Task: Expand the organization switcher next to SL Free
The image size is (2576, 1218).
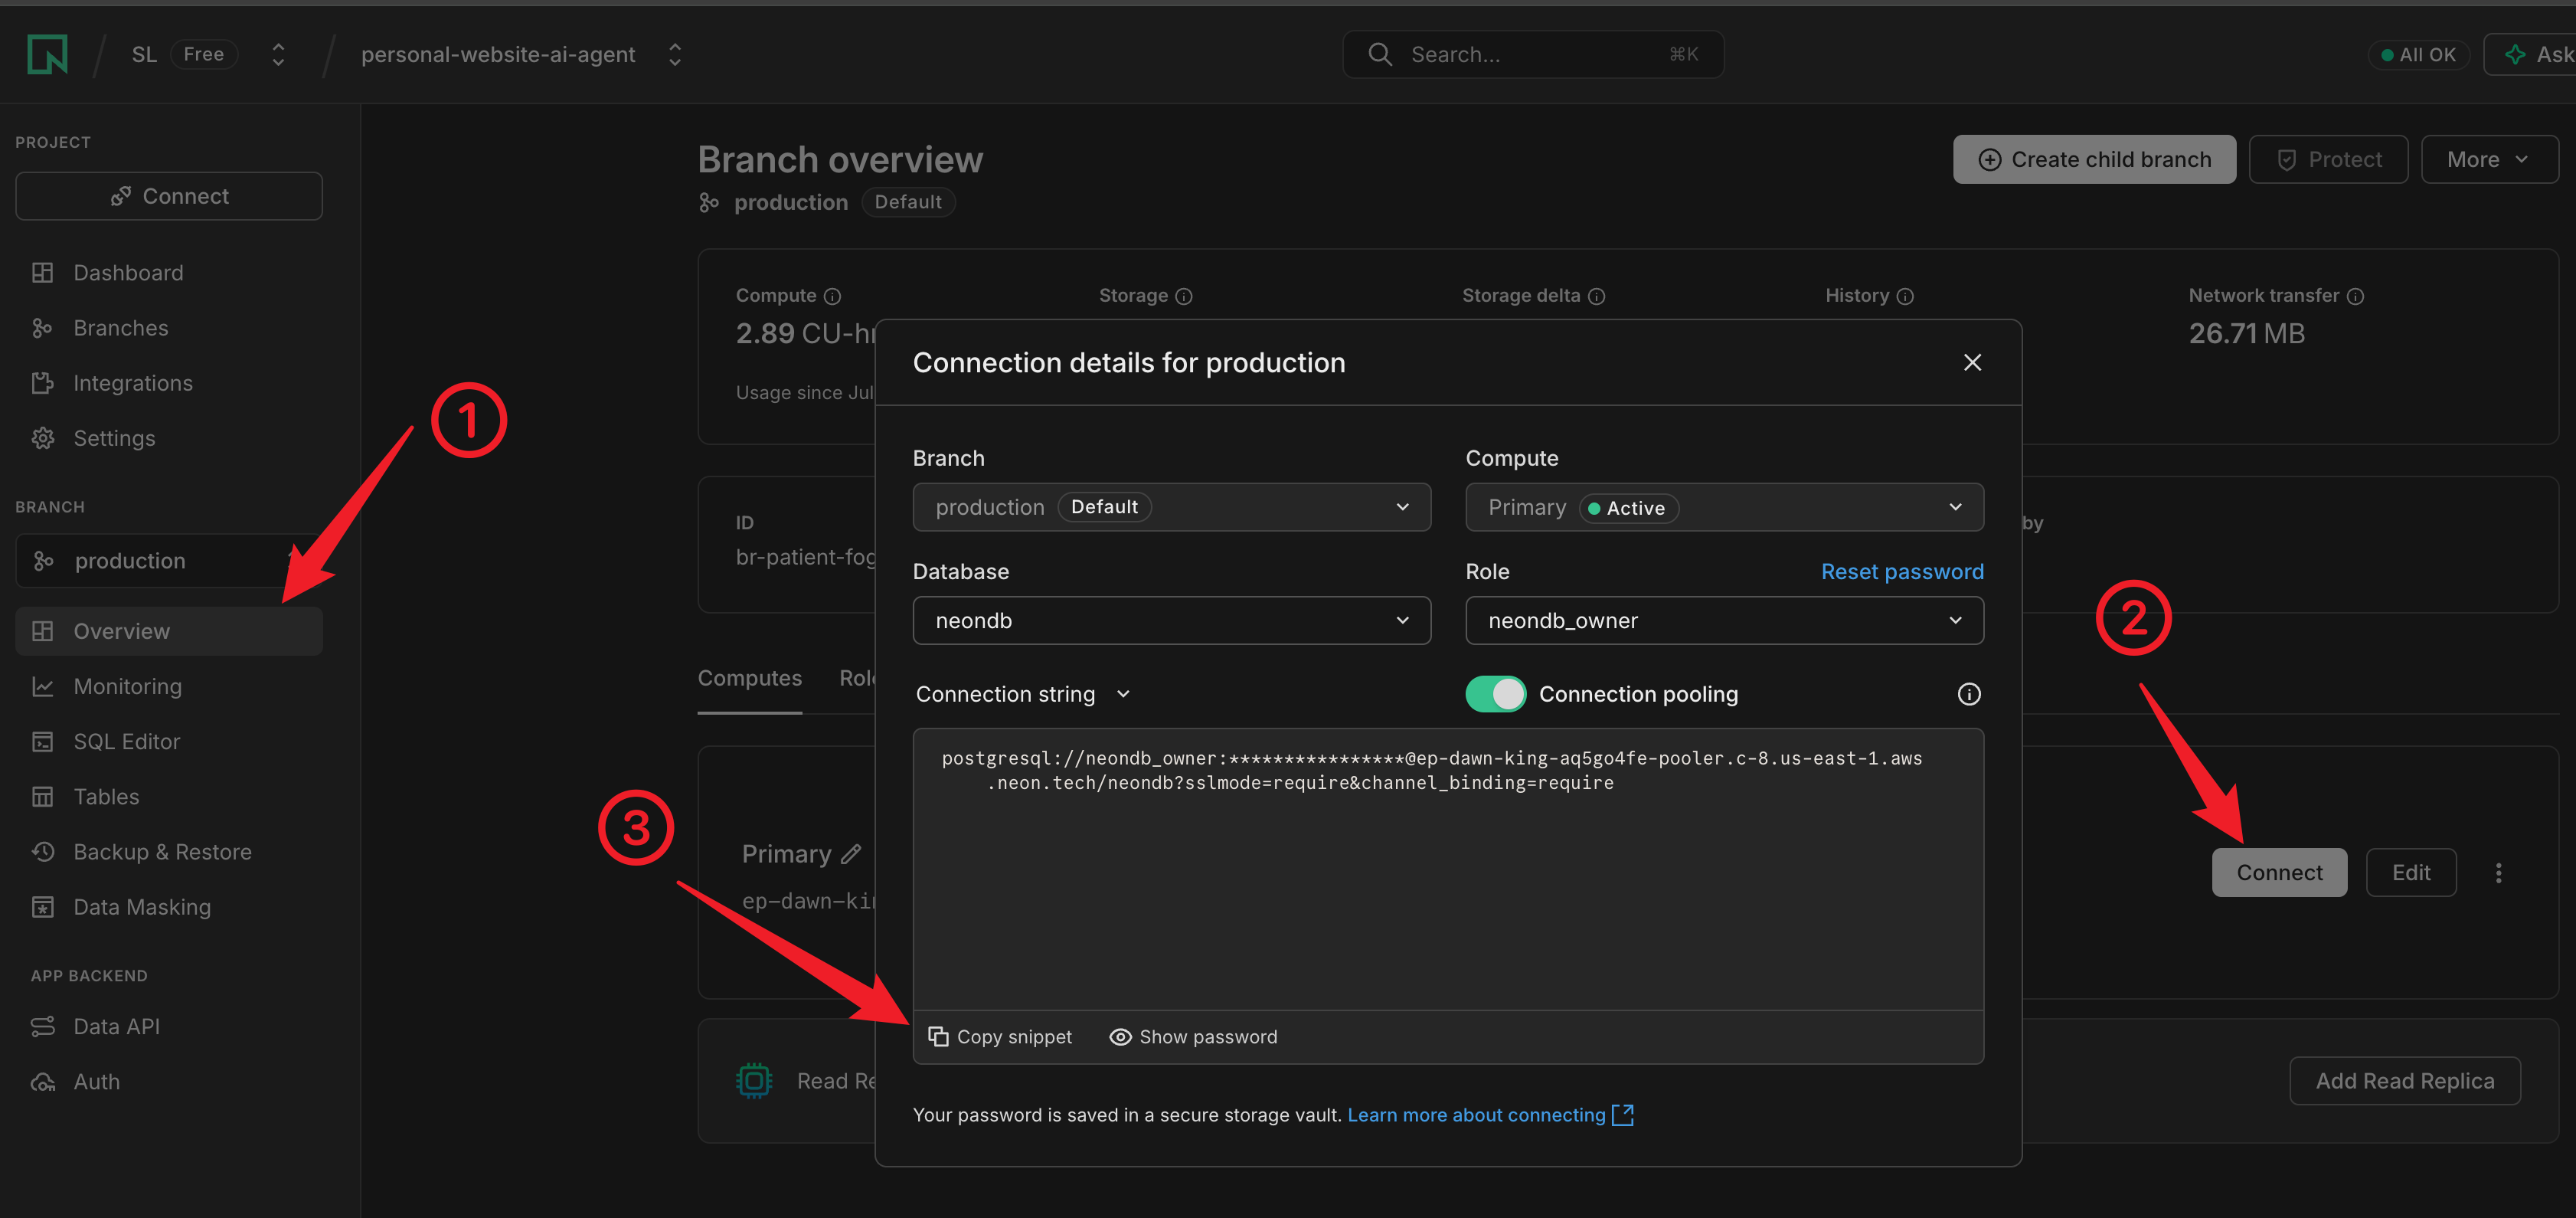Action: pyautogui.click(x=278, y=54)
